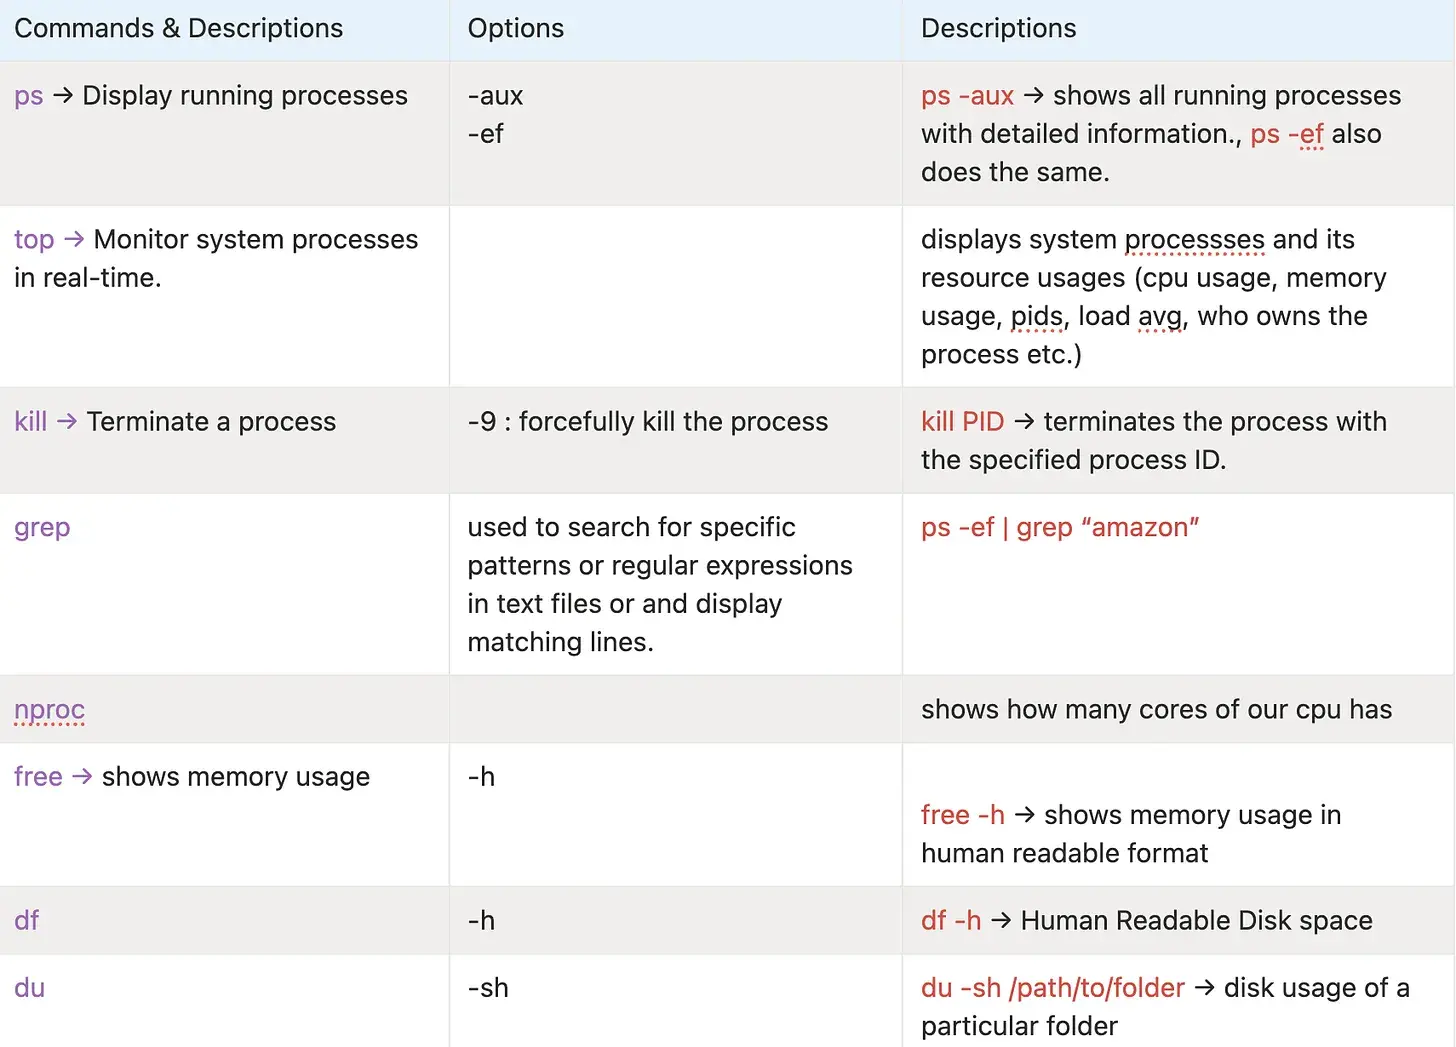This screenshot has width=1456, height=1047.
Task: Click the purple "kill" command text
Action: click(31, 422)
